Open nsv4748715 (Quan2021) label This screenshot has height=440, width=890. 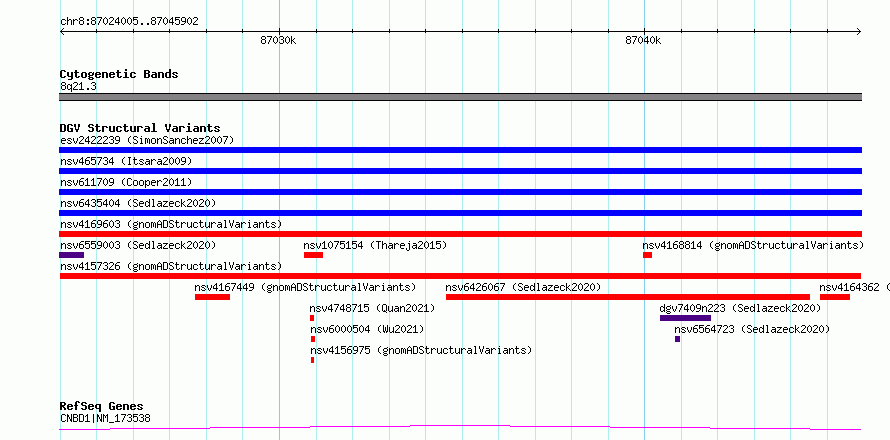click(x=372, y=308)
